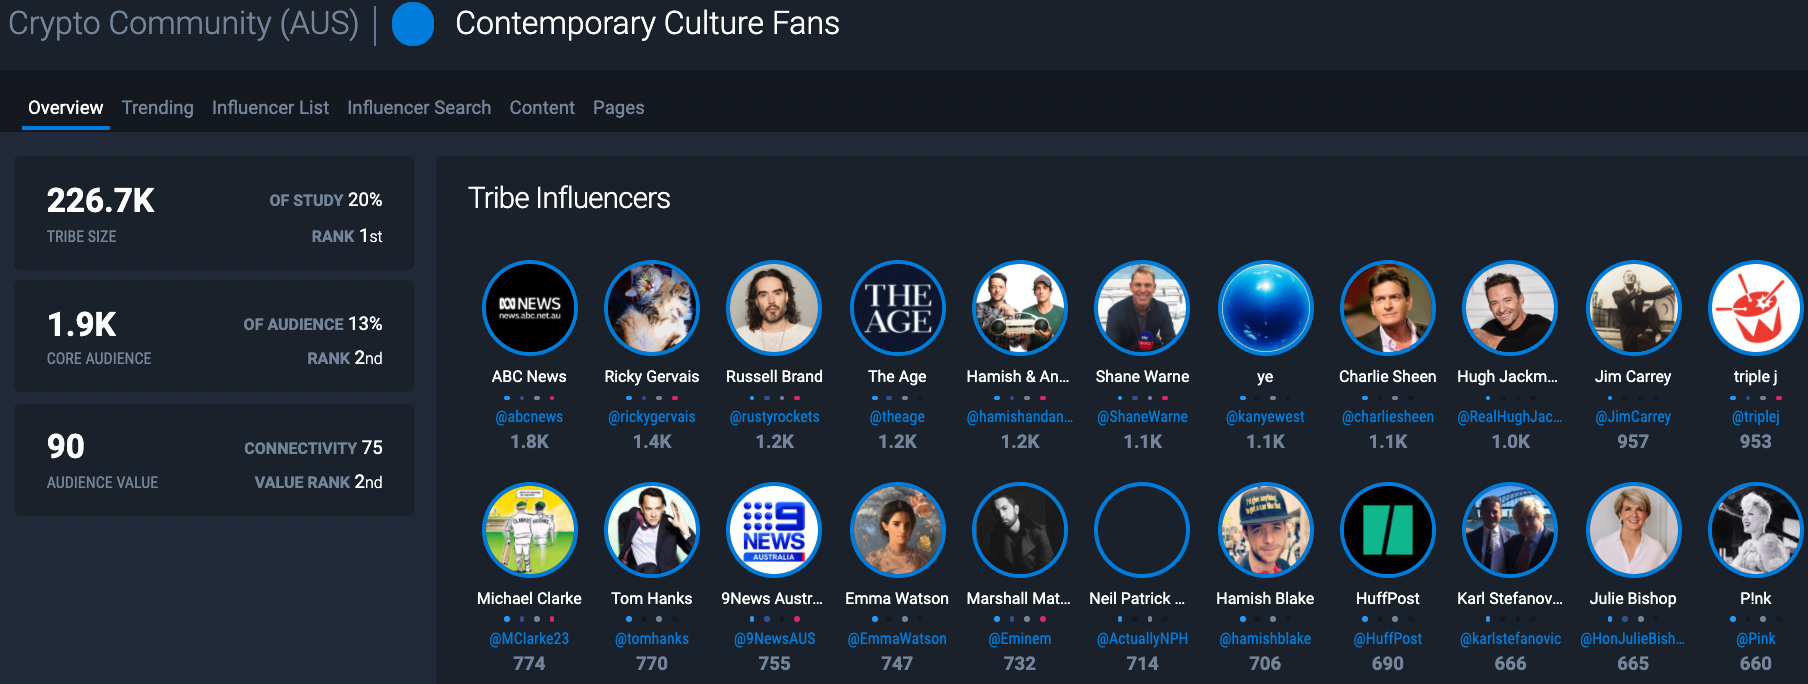Open @hamishblake handle link

[x=1265, y=639]
